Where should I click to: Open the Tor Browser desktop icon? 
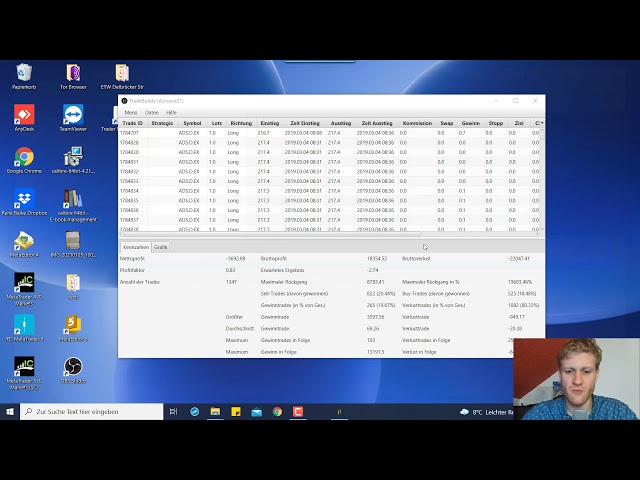(x=73, y=73)
